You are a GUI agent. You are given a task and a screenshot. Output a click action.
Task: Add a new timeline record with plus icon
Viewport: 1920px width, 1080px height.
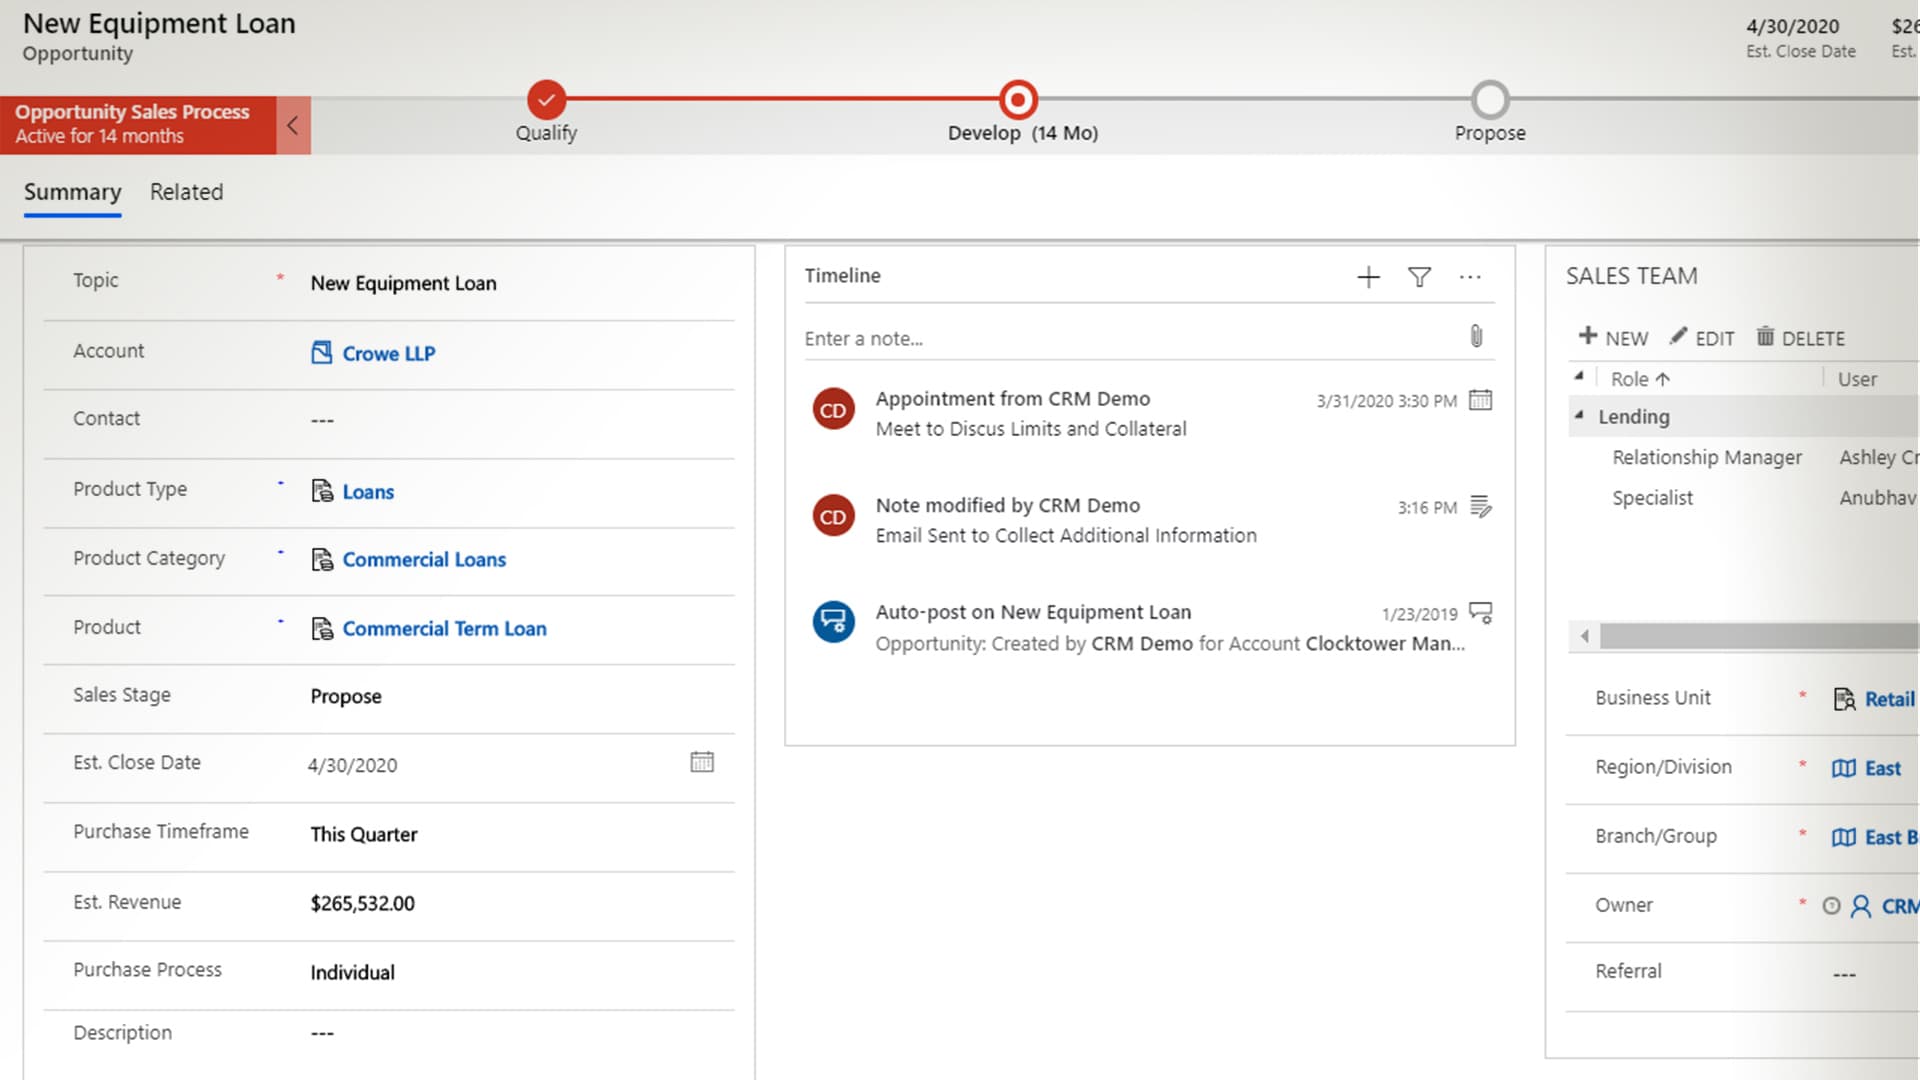click(1368, 277)
